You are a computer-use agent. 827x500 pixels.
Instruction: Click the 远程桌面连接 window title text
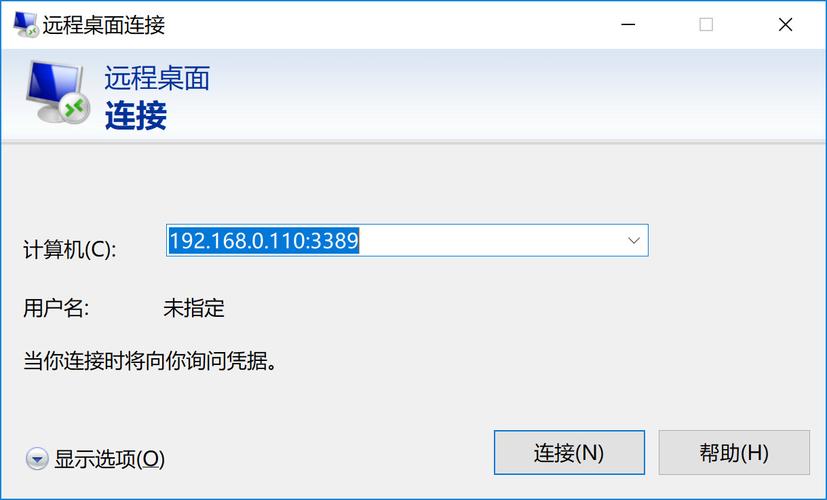coord(104,25)
